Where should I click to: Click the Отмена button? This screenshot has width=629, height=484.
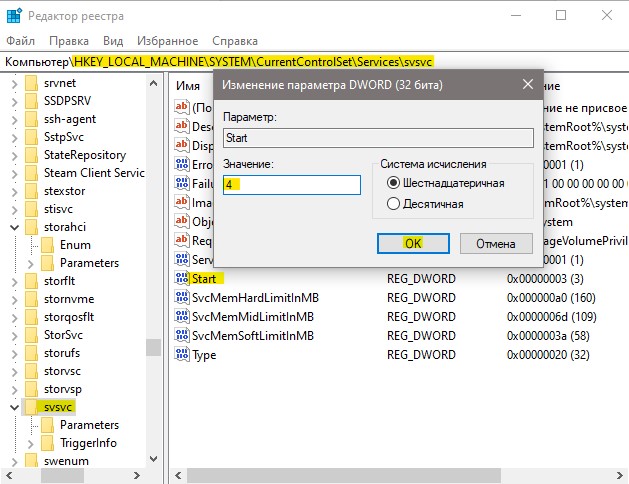[x=496, y=243]
